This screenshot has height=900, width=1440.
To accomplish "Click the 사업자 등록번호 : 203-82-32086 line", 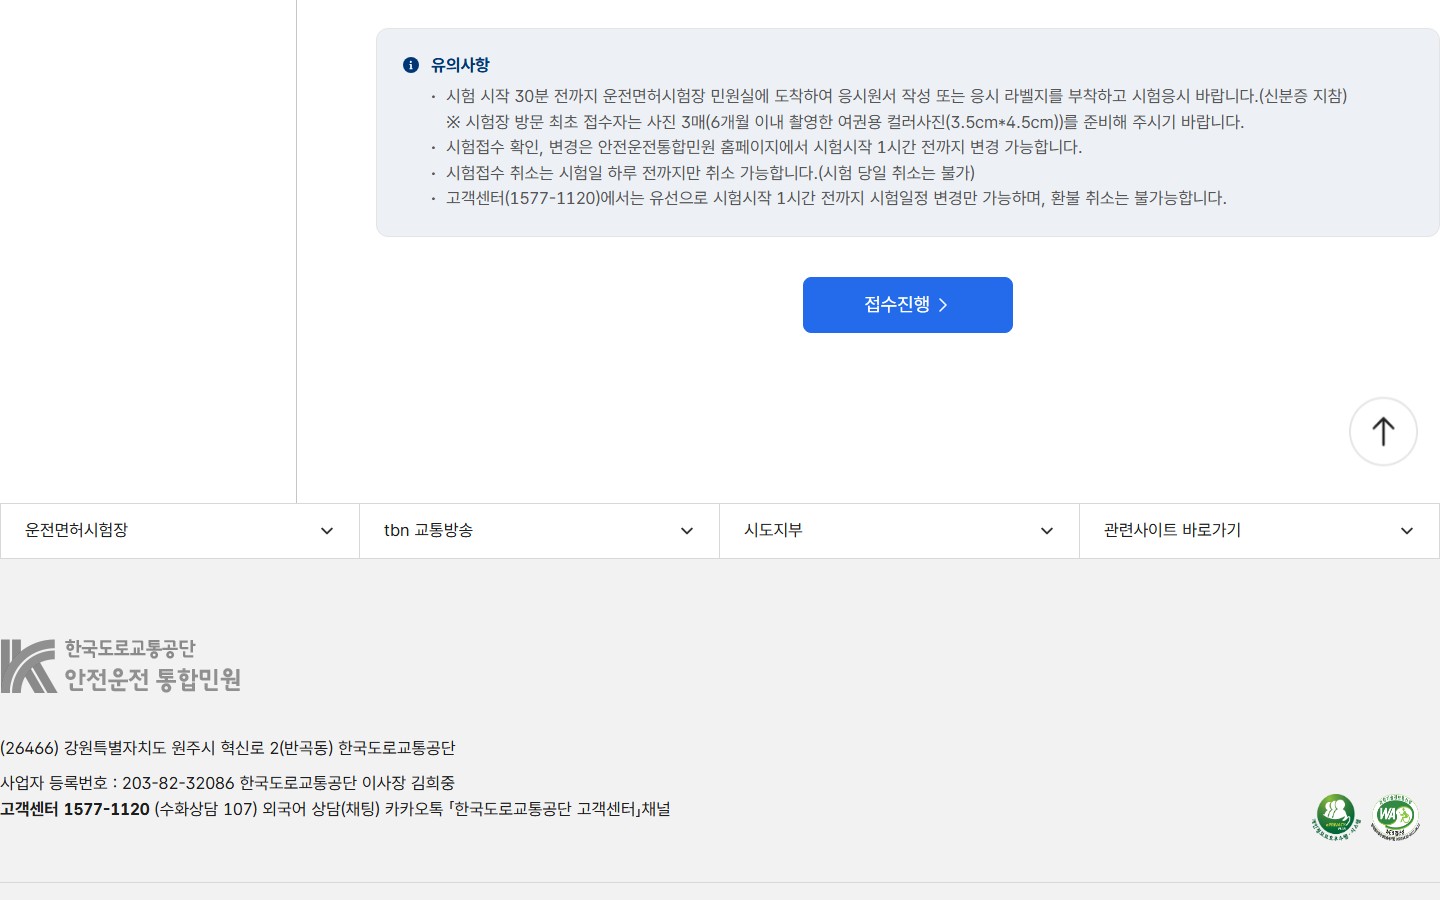I will pos(228,783).
